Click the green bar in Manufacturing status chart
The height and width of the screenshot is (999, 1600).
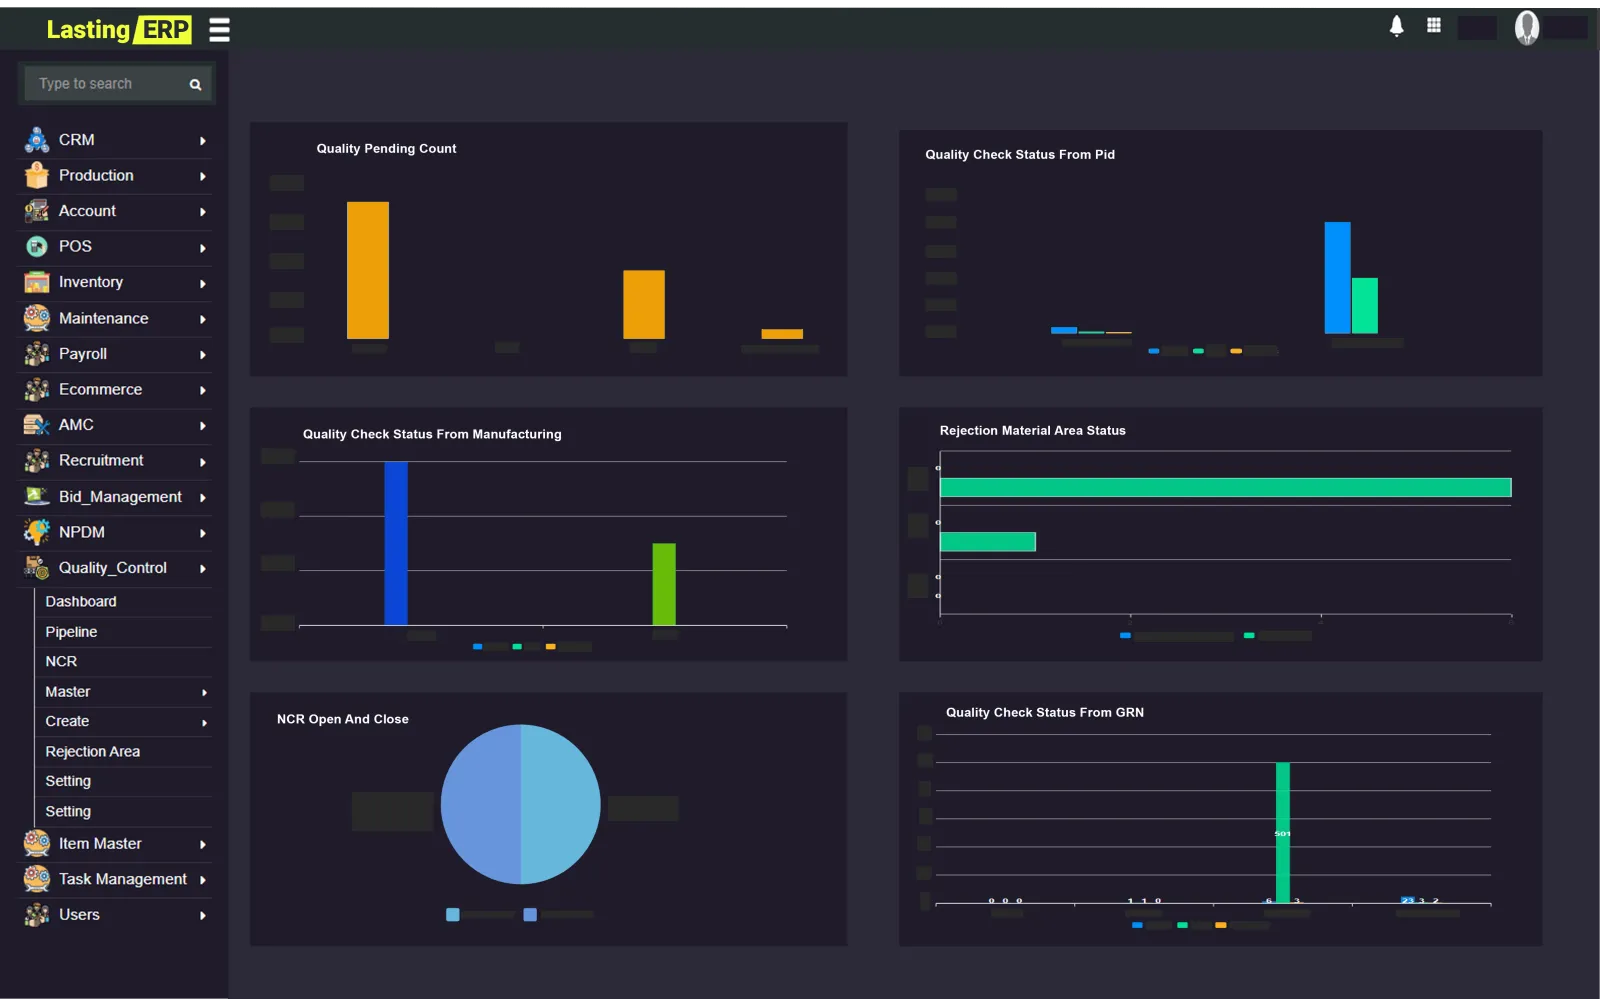click(x=664, y=584)
